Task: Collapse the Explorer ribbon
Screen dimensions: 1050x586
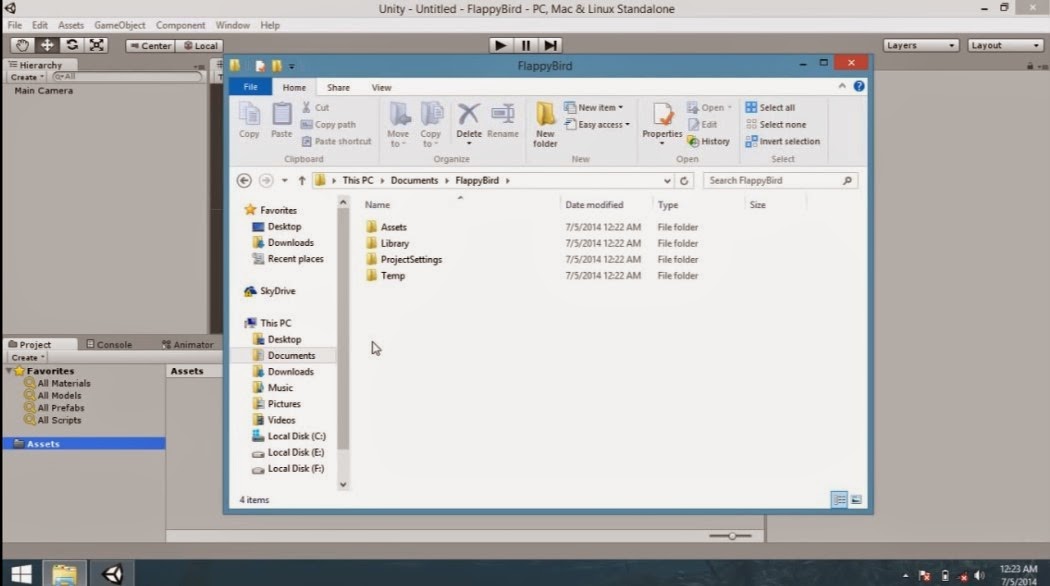Action: click(842, 86)
